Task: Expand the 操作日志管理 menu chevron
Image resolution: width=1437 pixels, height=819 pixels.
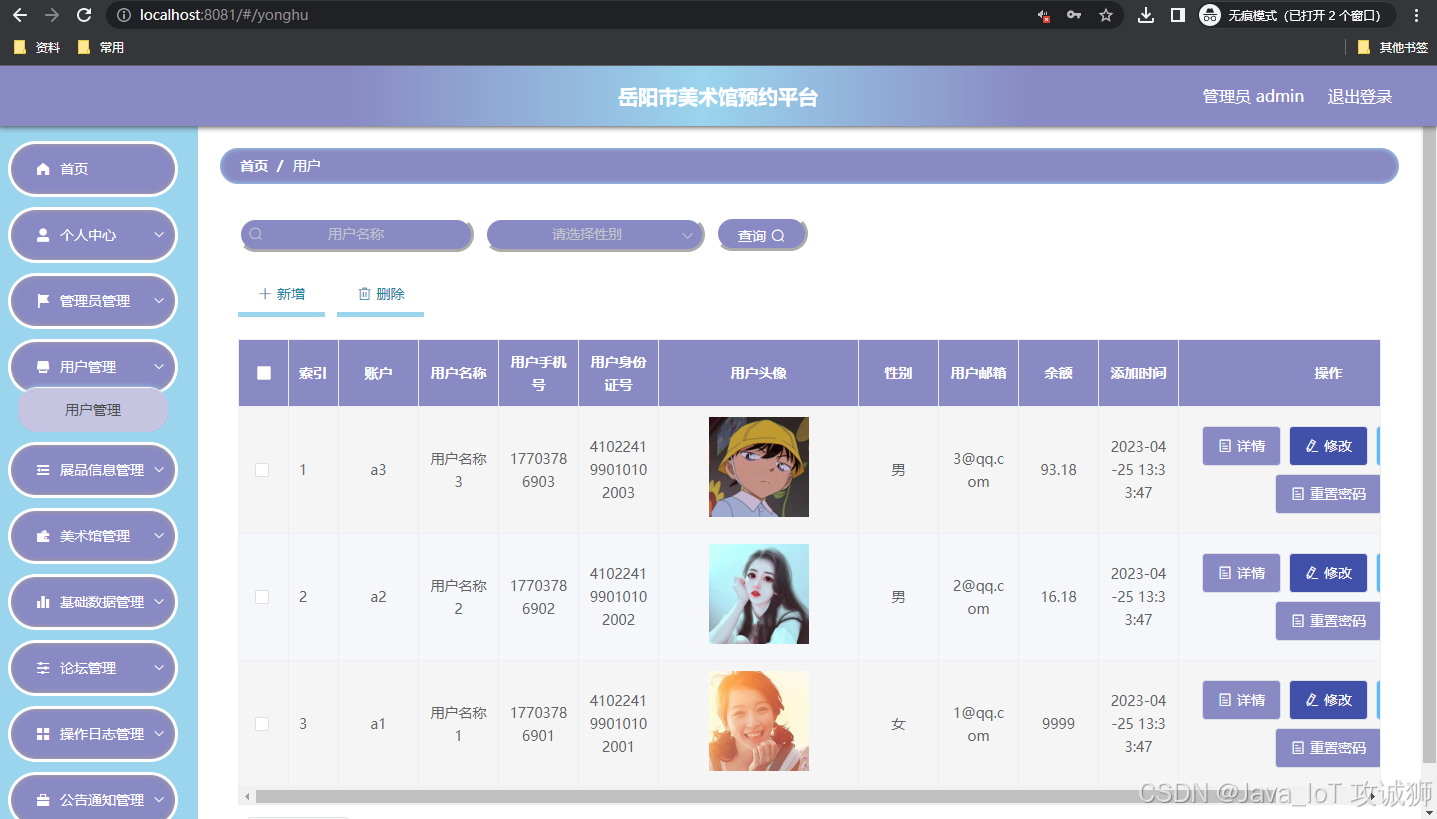Action: pyautogui.click(x=159, y=734)
